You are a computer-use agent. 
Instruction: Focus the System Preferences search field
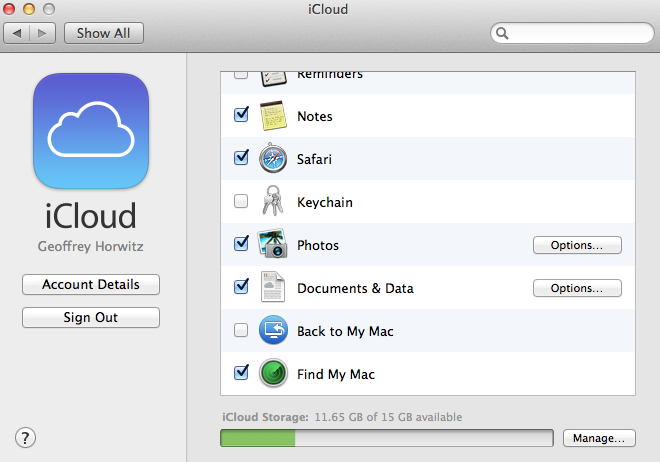[x=572, y=33]
